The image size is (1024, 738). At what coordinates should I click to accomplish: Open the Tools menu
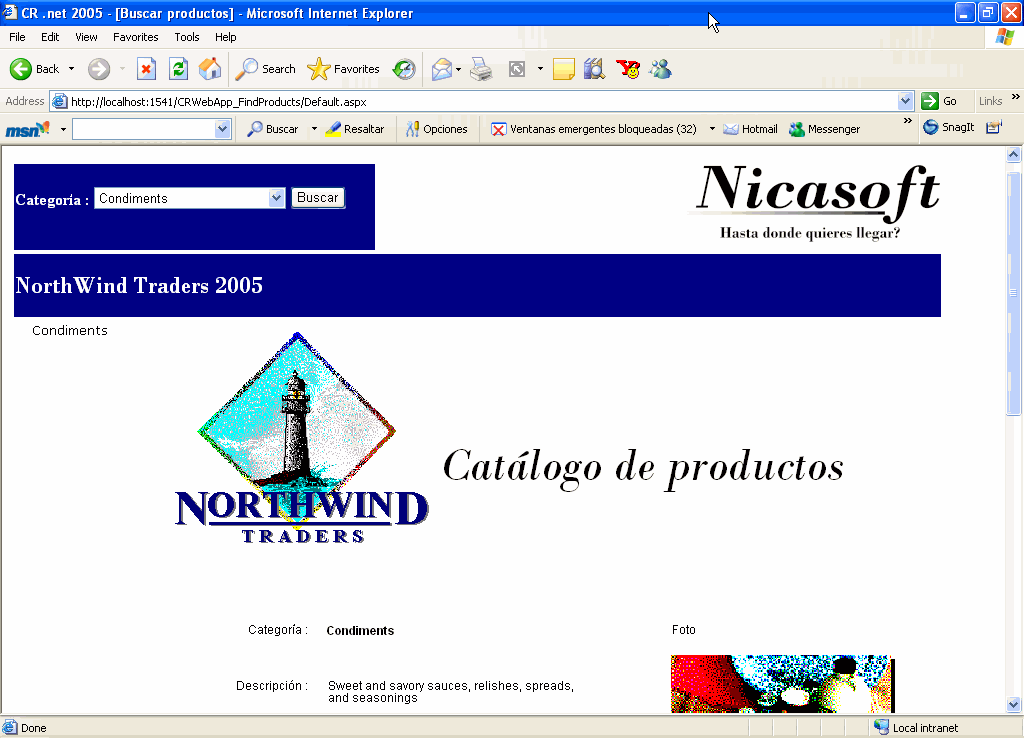click(x=187, y=37)
